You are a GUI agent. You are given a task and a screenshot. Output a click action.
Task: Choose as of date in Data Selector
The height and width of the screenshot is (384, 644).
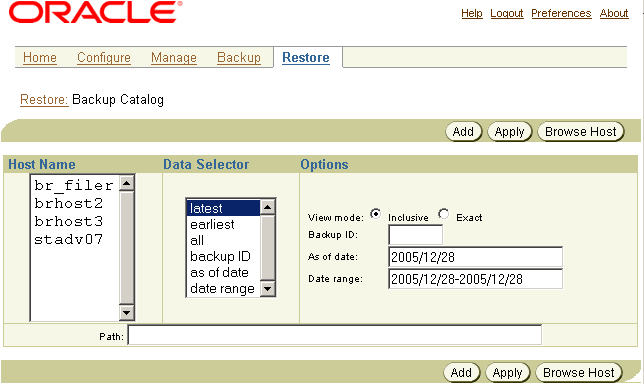[223, 272]
